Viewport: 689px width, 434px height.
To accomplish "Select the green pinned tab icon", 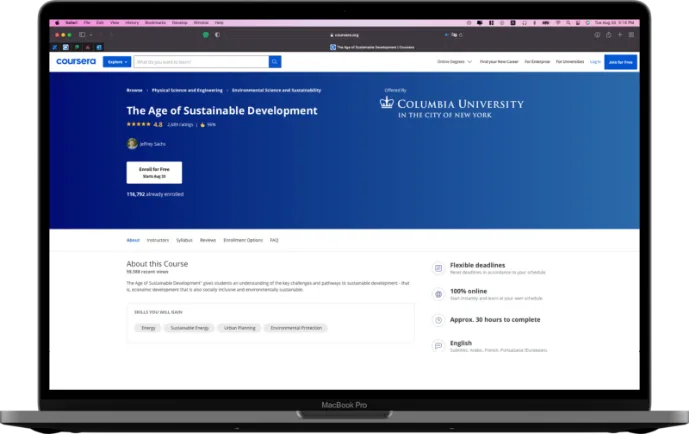I will (x=77, y=47).
